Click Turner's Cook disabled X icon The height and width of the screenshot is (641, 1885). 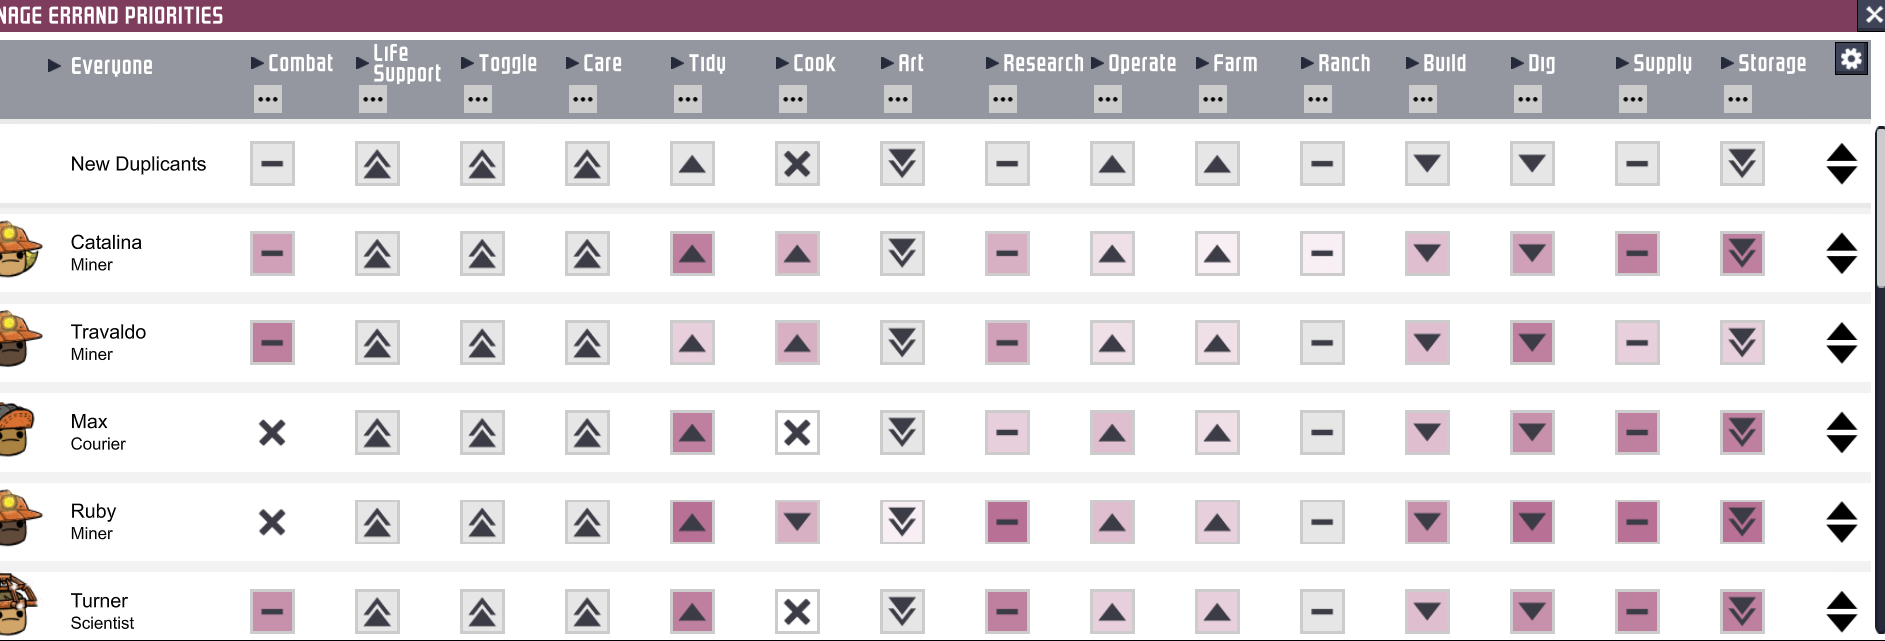click(x=797, y=612)
